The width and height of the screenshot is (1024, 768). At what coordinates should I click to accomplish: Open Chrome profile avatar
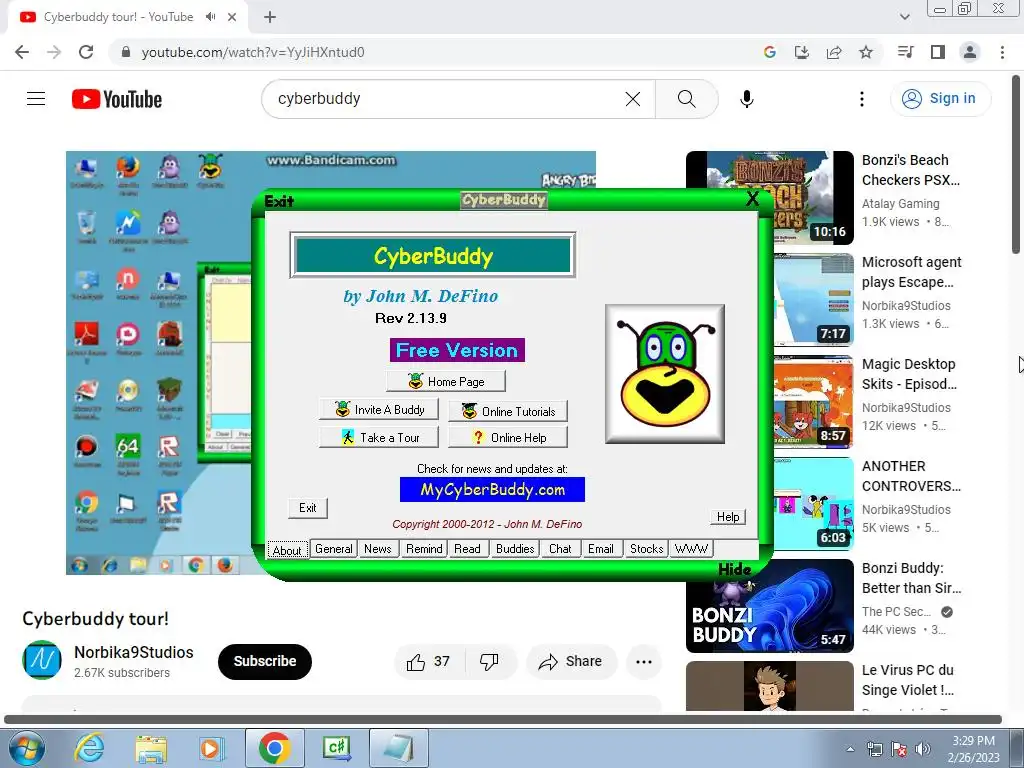pyautogui.click(x=970, y=52)
